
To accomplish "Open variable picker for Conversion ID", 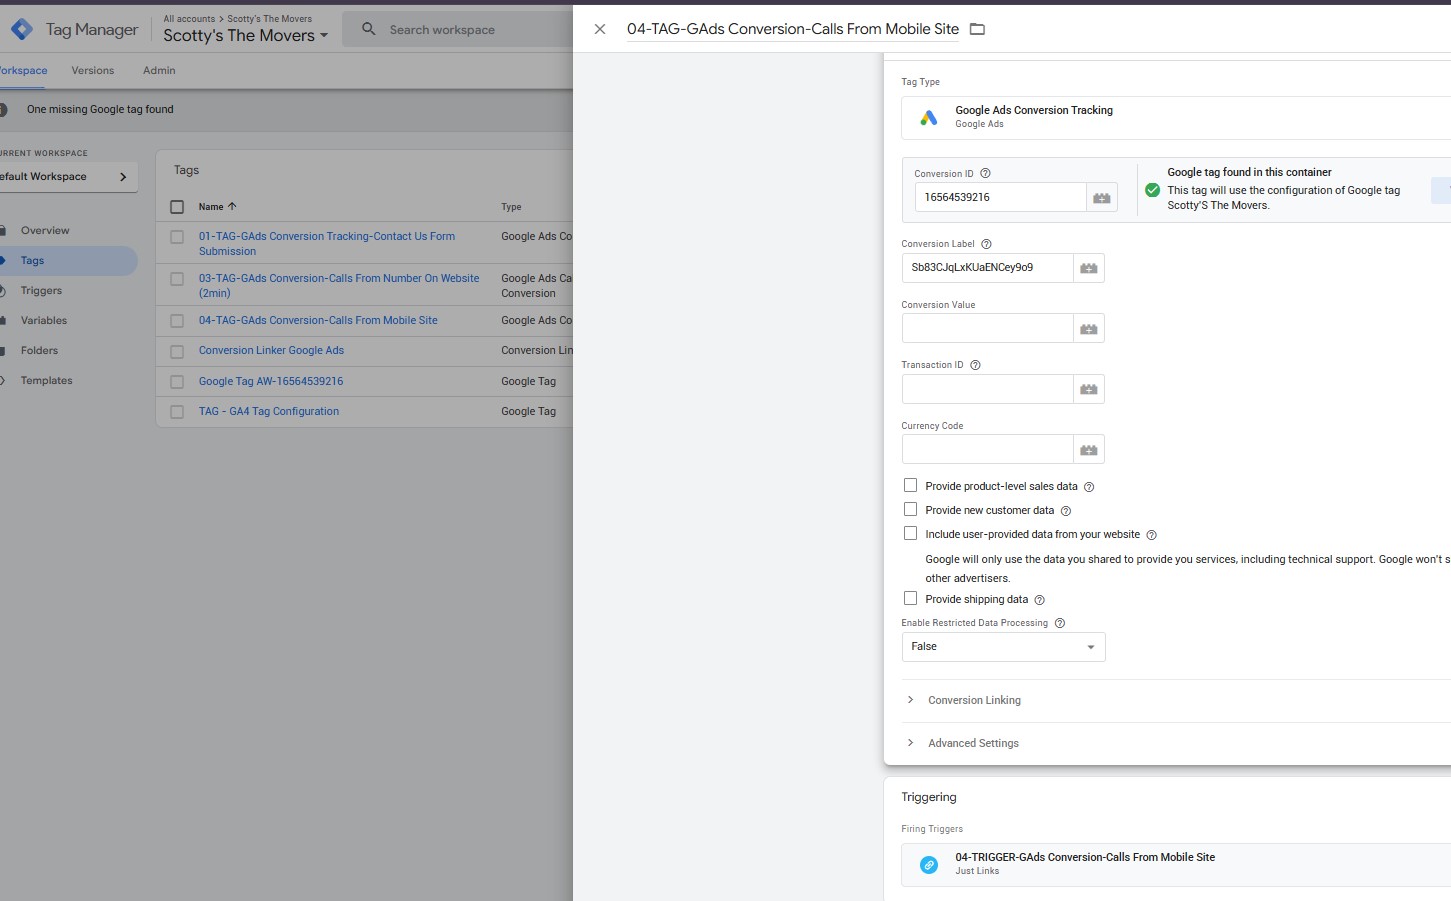I will point(1102,198).
